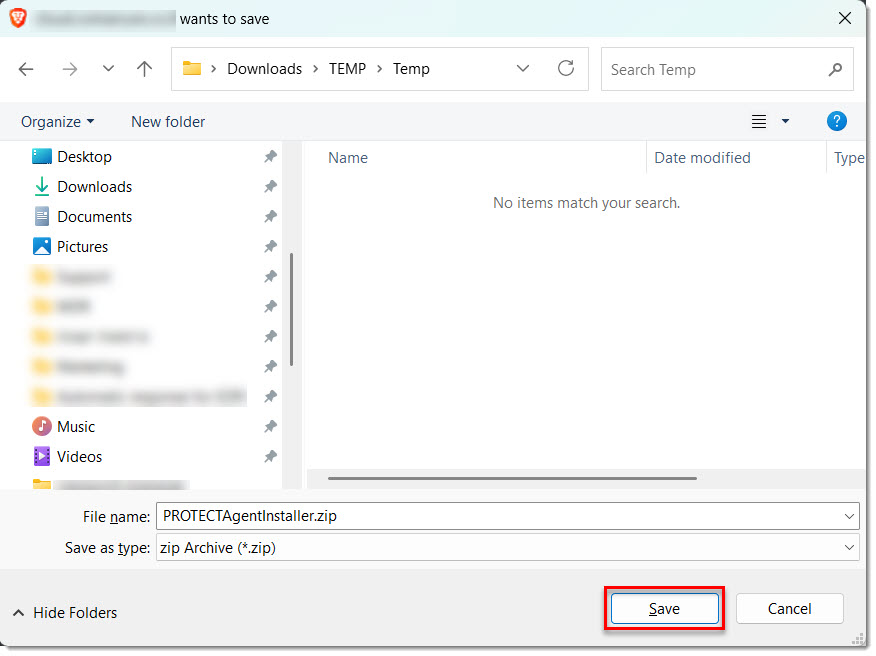Image resolution: width=876 pixels, height=656 pixels.
Task: Click the folder icon in address bar
Action: (193, 69)
